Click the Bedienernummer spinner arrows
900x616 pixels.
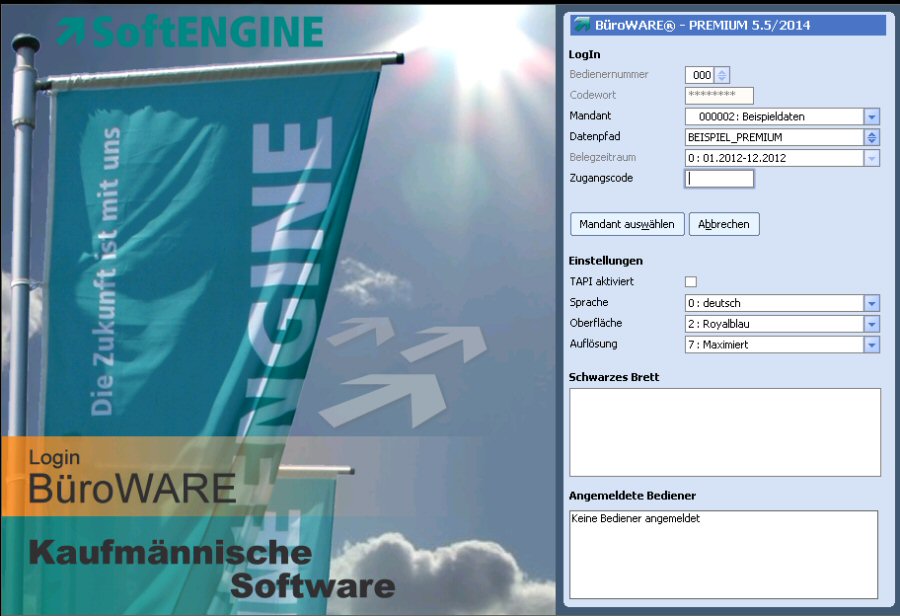click(x=722, y=75)
